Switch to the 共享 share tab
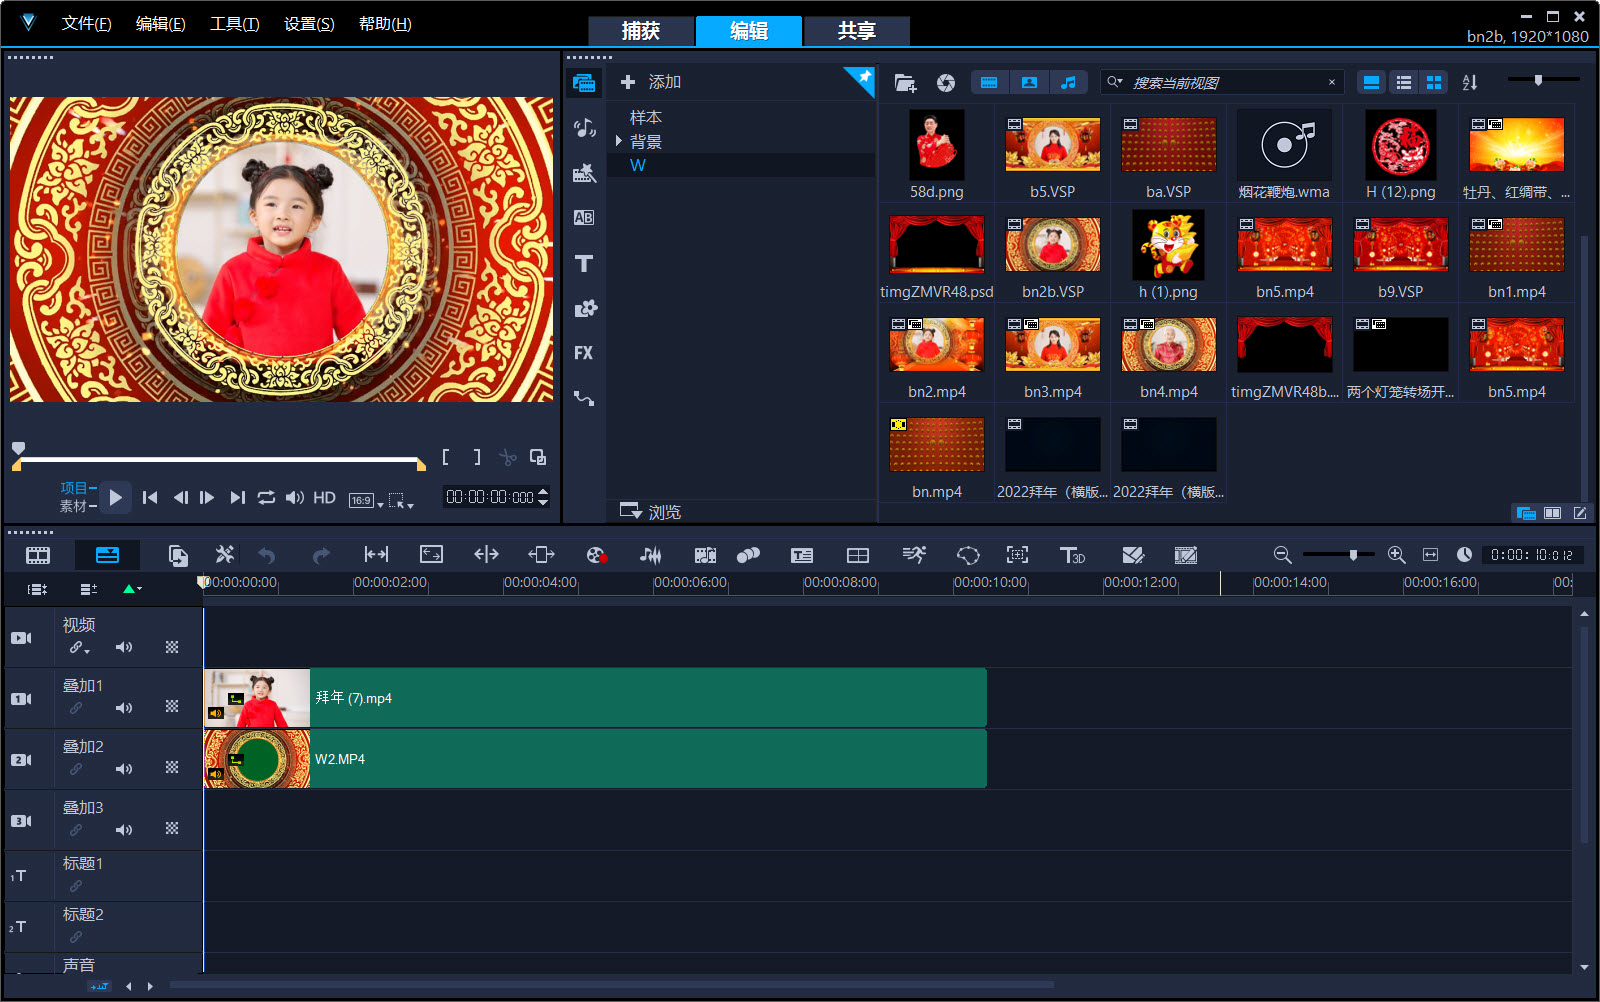This screenshot has height=1002, width=1600. (857, 31)
